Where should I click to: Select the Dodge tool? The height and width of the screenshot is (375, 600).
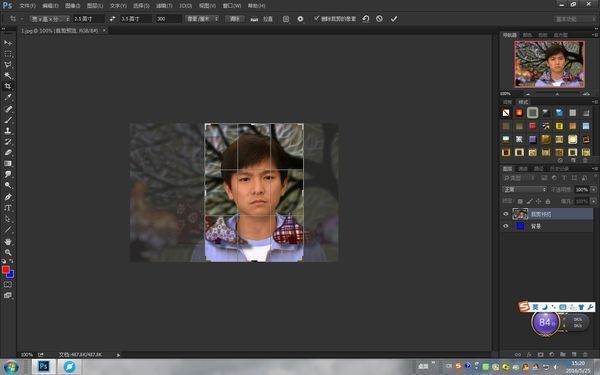tap(8, 185)
